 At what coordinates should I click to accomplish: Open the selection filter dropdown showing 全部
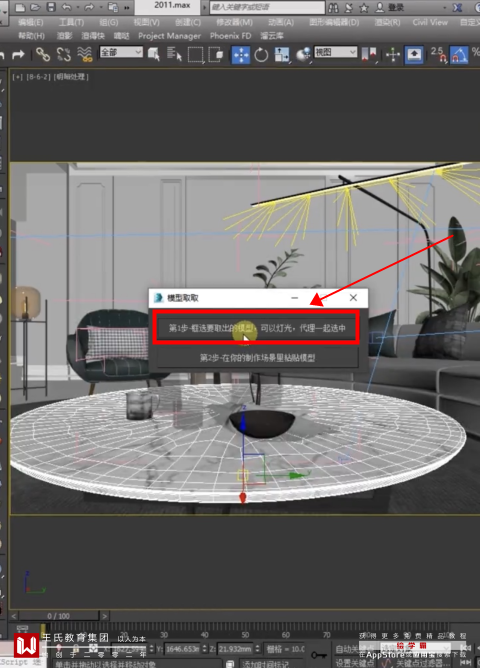[x=121, y=52]
